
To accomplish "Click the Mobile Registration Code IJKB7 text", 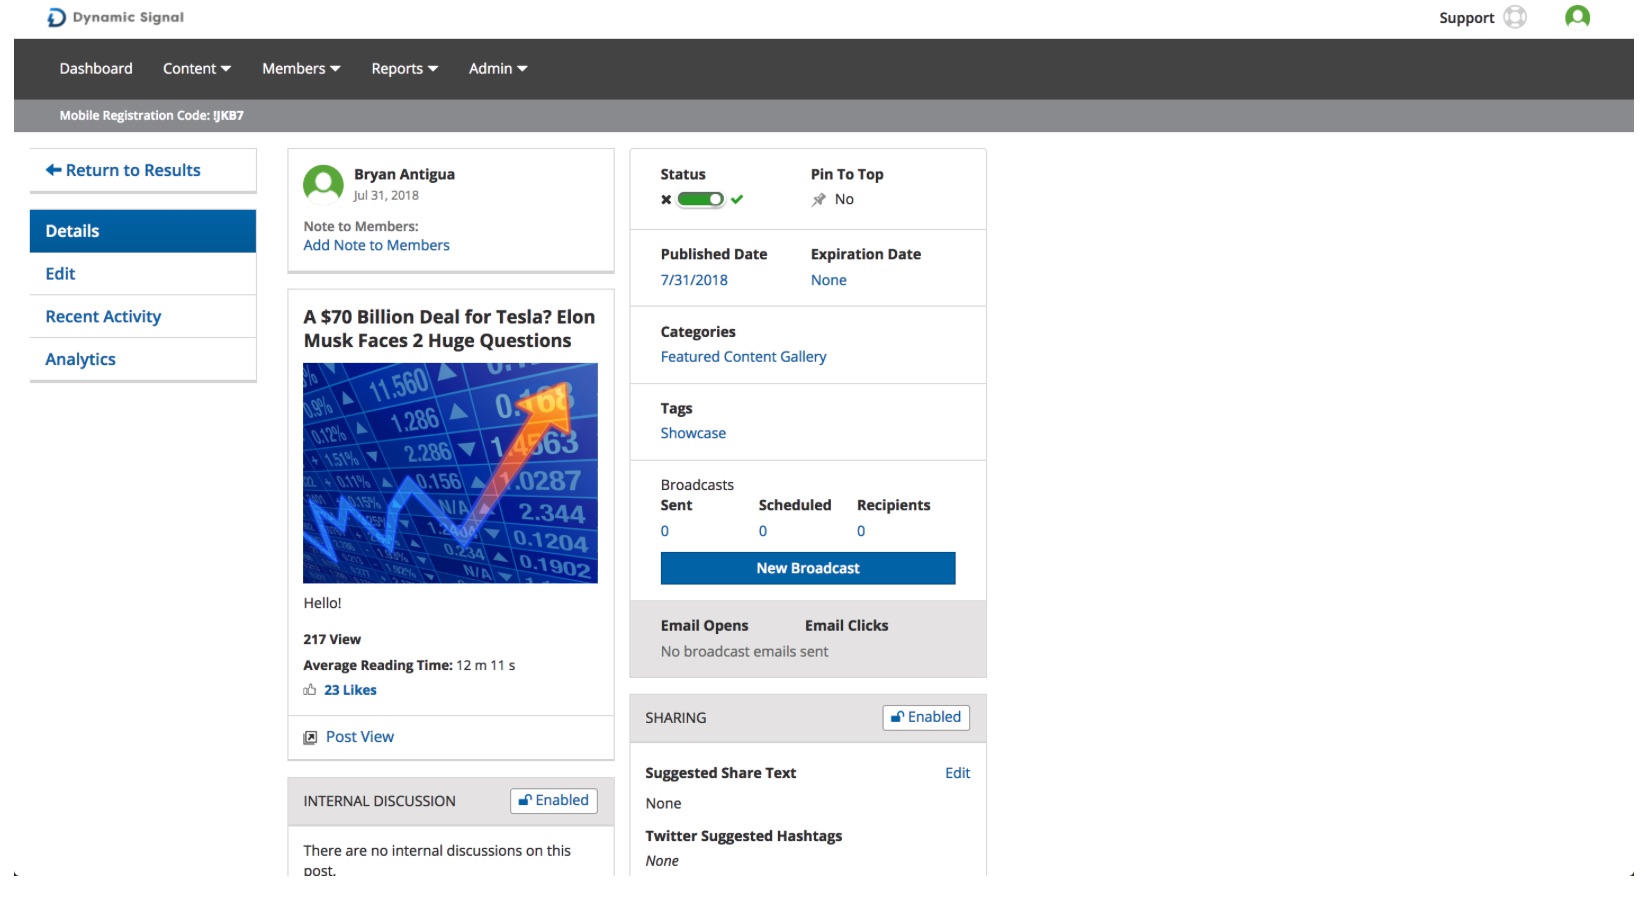I will (151, 115).
